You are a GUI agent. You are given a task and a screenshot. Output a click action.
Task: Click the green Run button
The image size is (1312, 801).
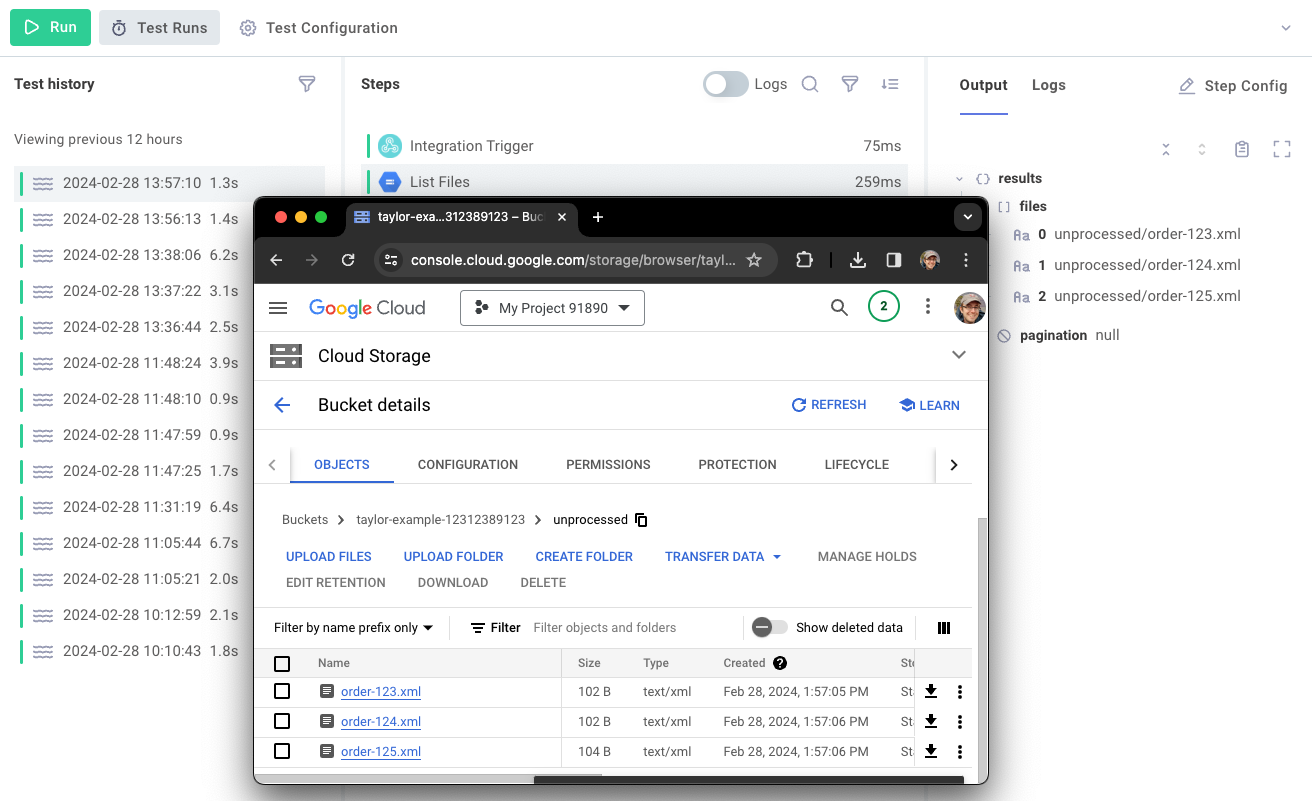[50, 28]
